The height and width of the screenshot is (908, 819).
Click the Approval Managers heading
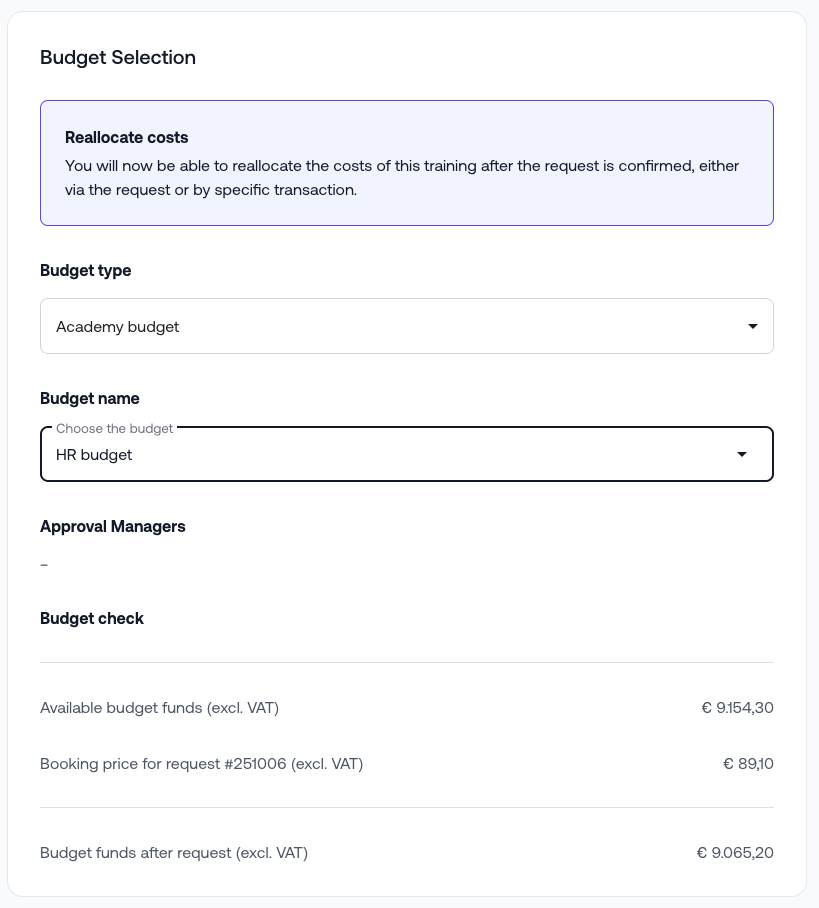pyautogui.click(x=113, y=526)
